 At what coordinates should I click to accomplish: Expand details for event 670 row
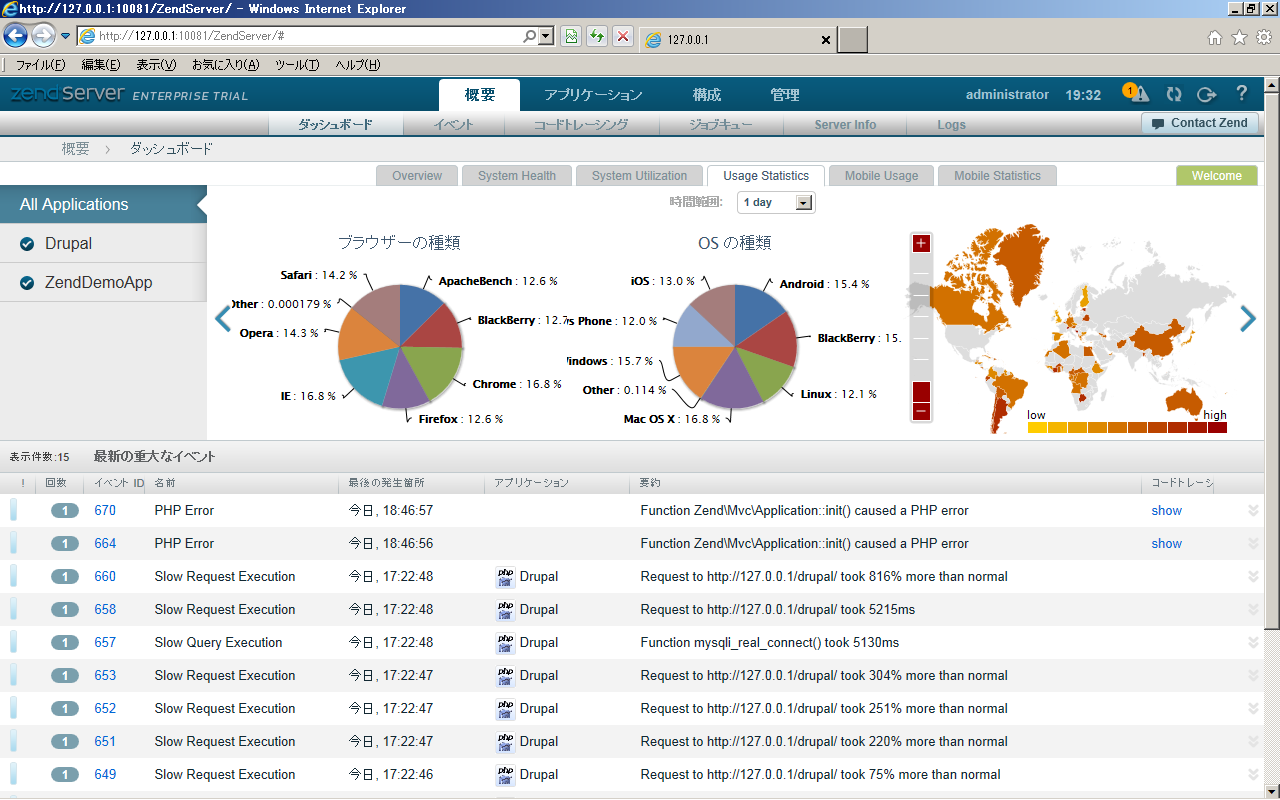tap(1252, 511)
